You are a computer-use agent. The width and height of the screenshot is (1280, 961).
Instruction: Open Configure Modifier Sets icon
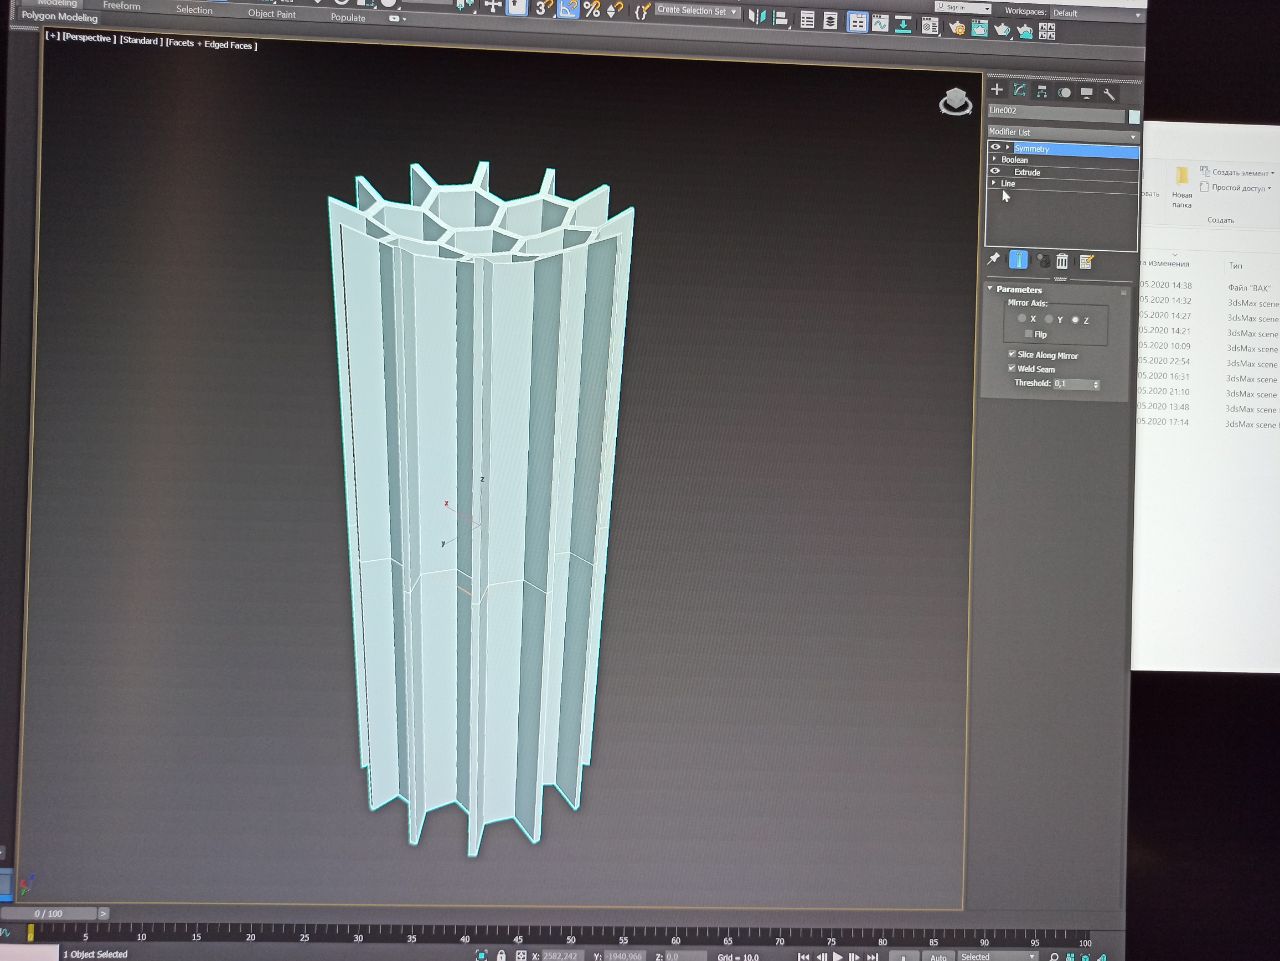[1086, 262]
